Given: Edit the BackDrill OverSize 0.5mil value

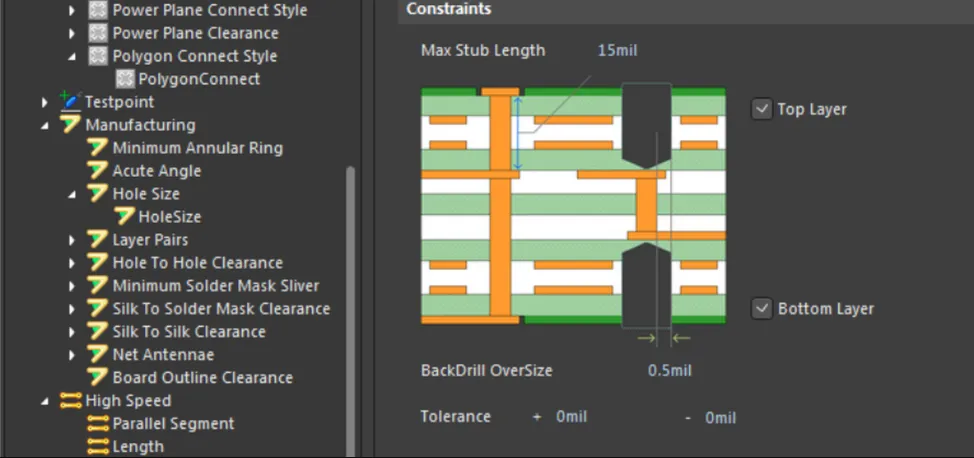Looking at the screenshot, I should pos(670,370).
